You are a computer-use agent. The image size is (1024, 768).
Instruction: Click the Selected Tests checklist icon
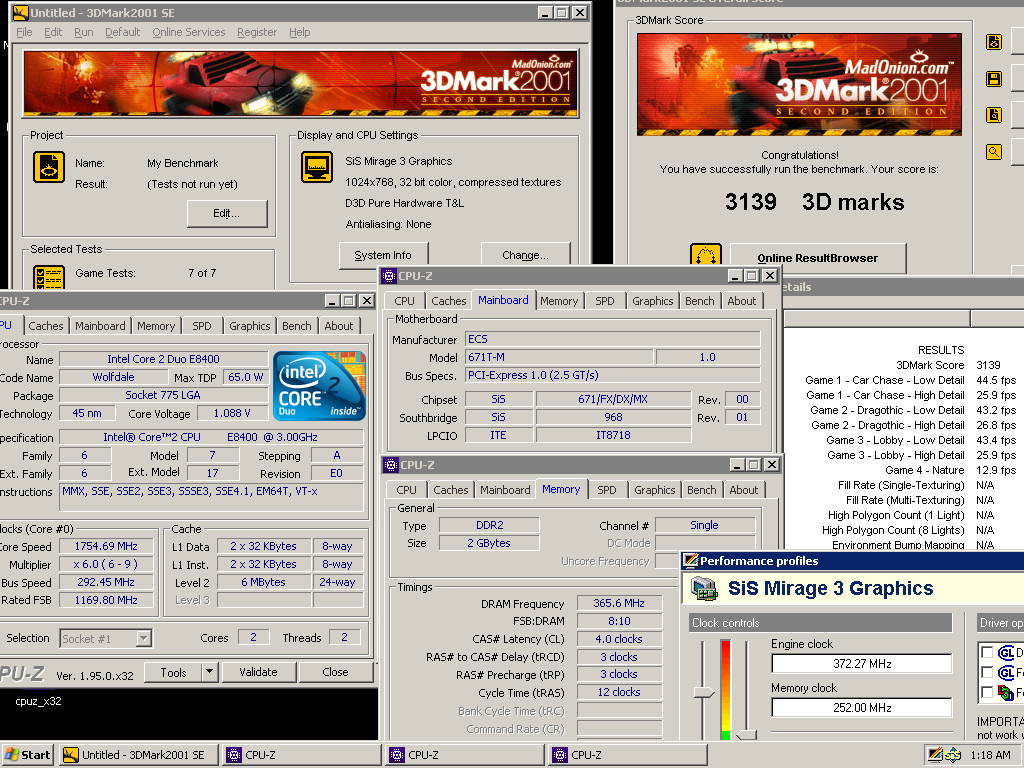[49, 278]
